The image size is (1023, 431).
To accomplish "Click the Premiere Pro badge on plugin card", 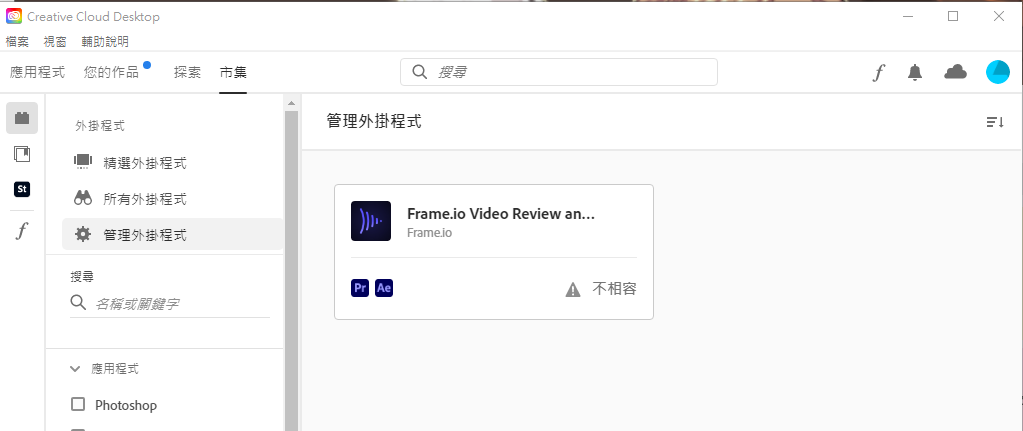I will (360, 288).
